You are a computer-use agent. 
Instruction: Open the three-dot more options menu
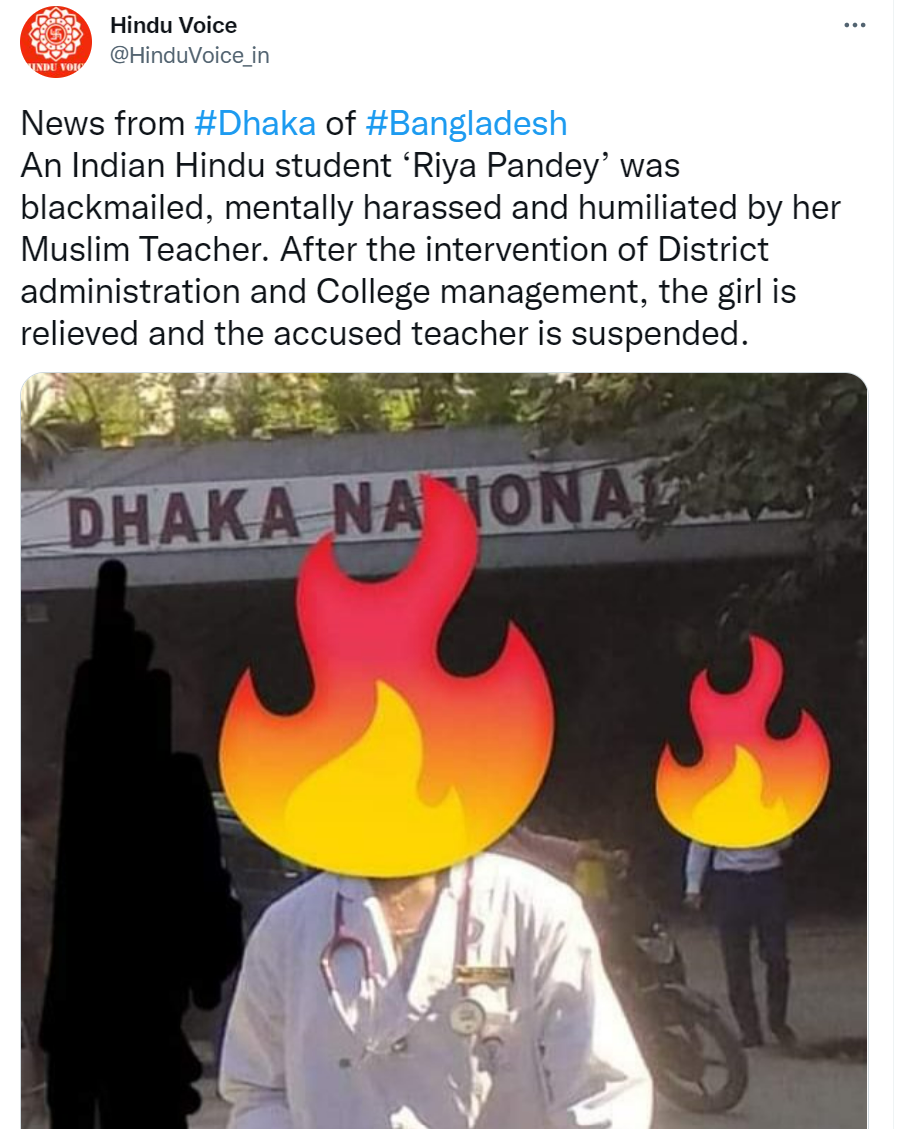pos(854,25)
